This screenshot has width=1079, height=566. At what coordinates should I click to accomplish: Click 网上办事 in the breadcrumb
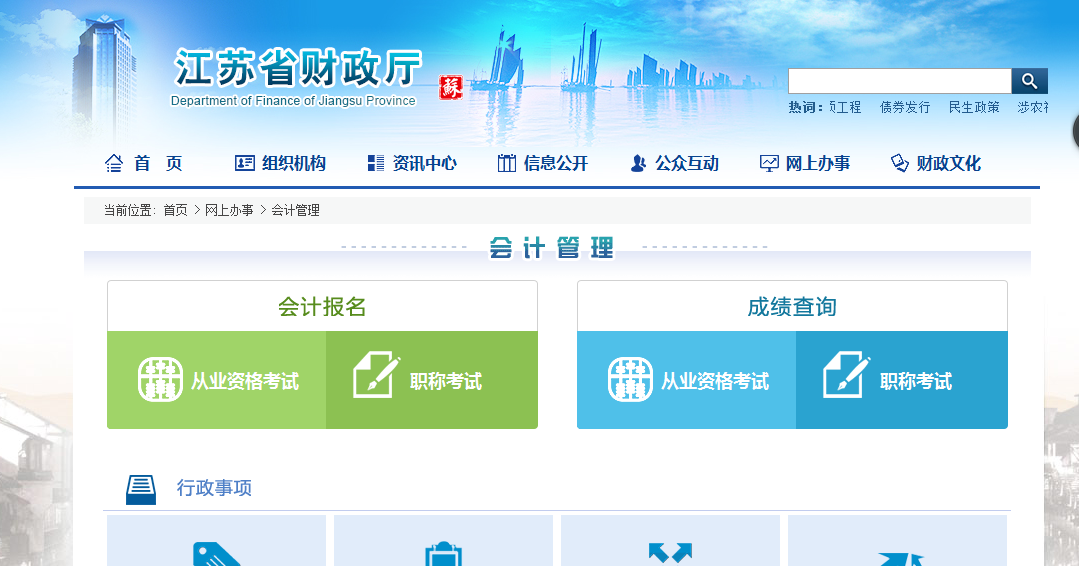click(229, 210)
